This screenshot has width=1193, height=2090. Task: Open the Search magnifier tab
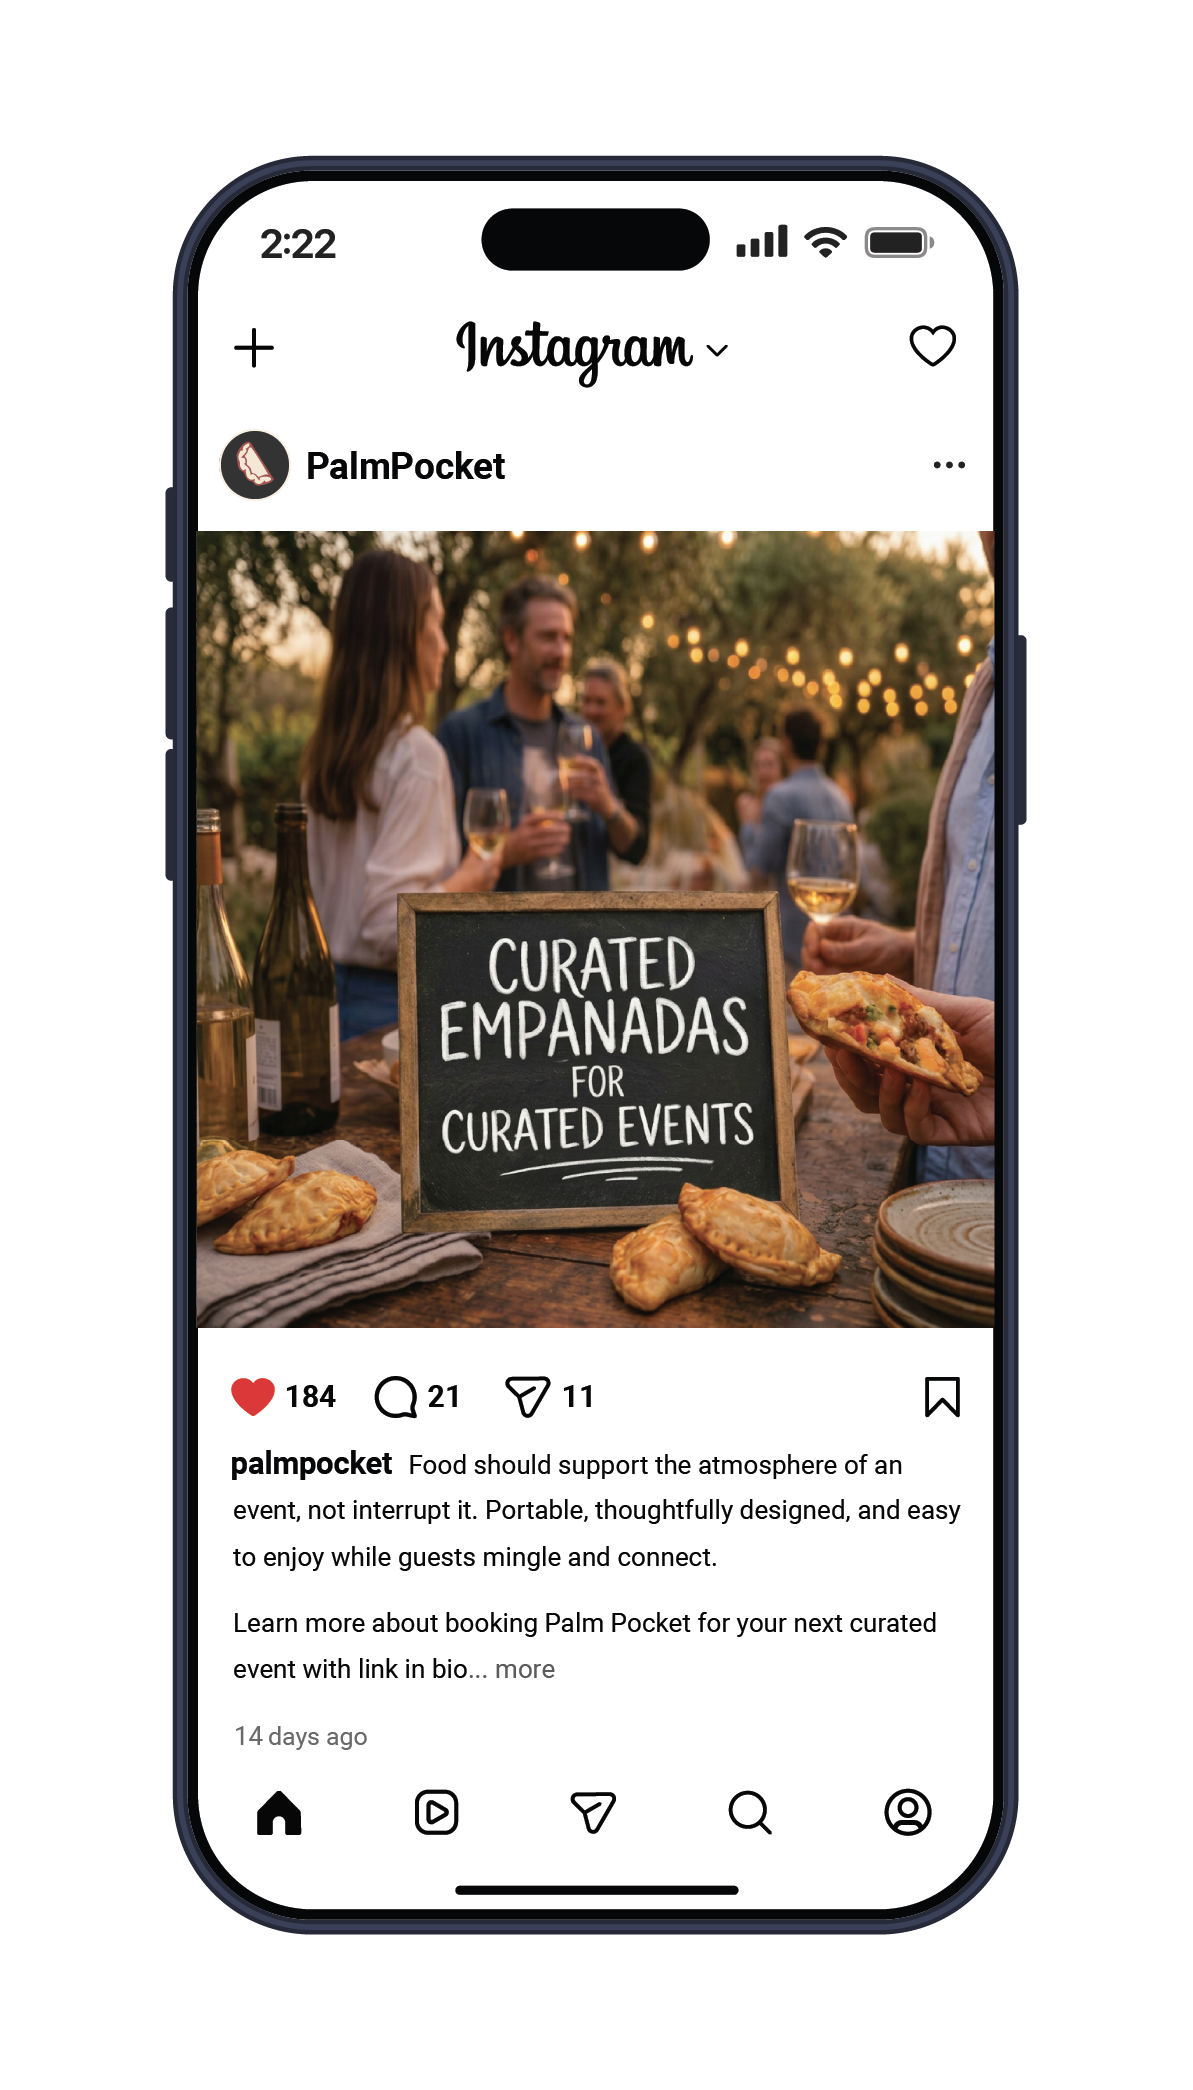pos(750,1812)
